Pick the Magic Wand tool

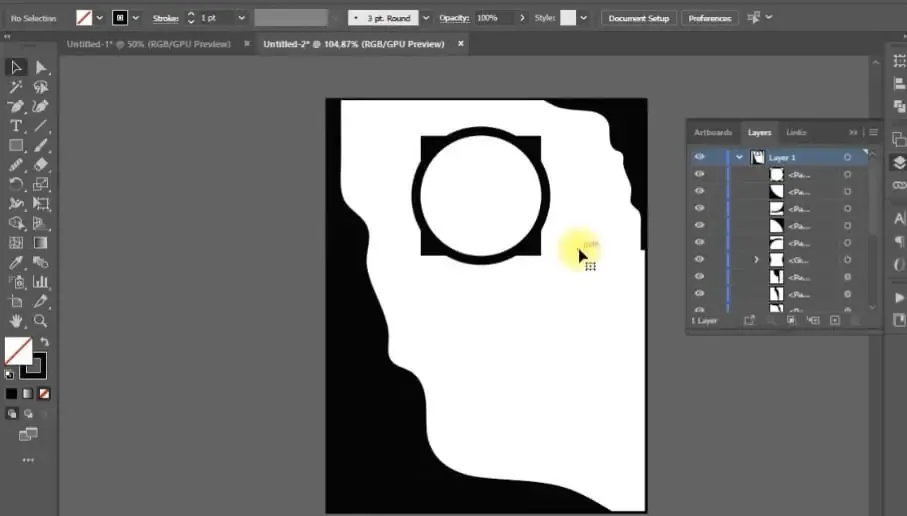click(x=16, y=87)
